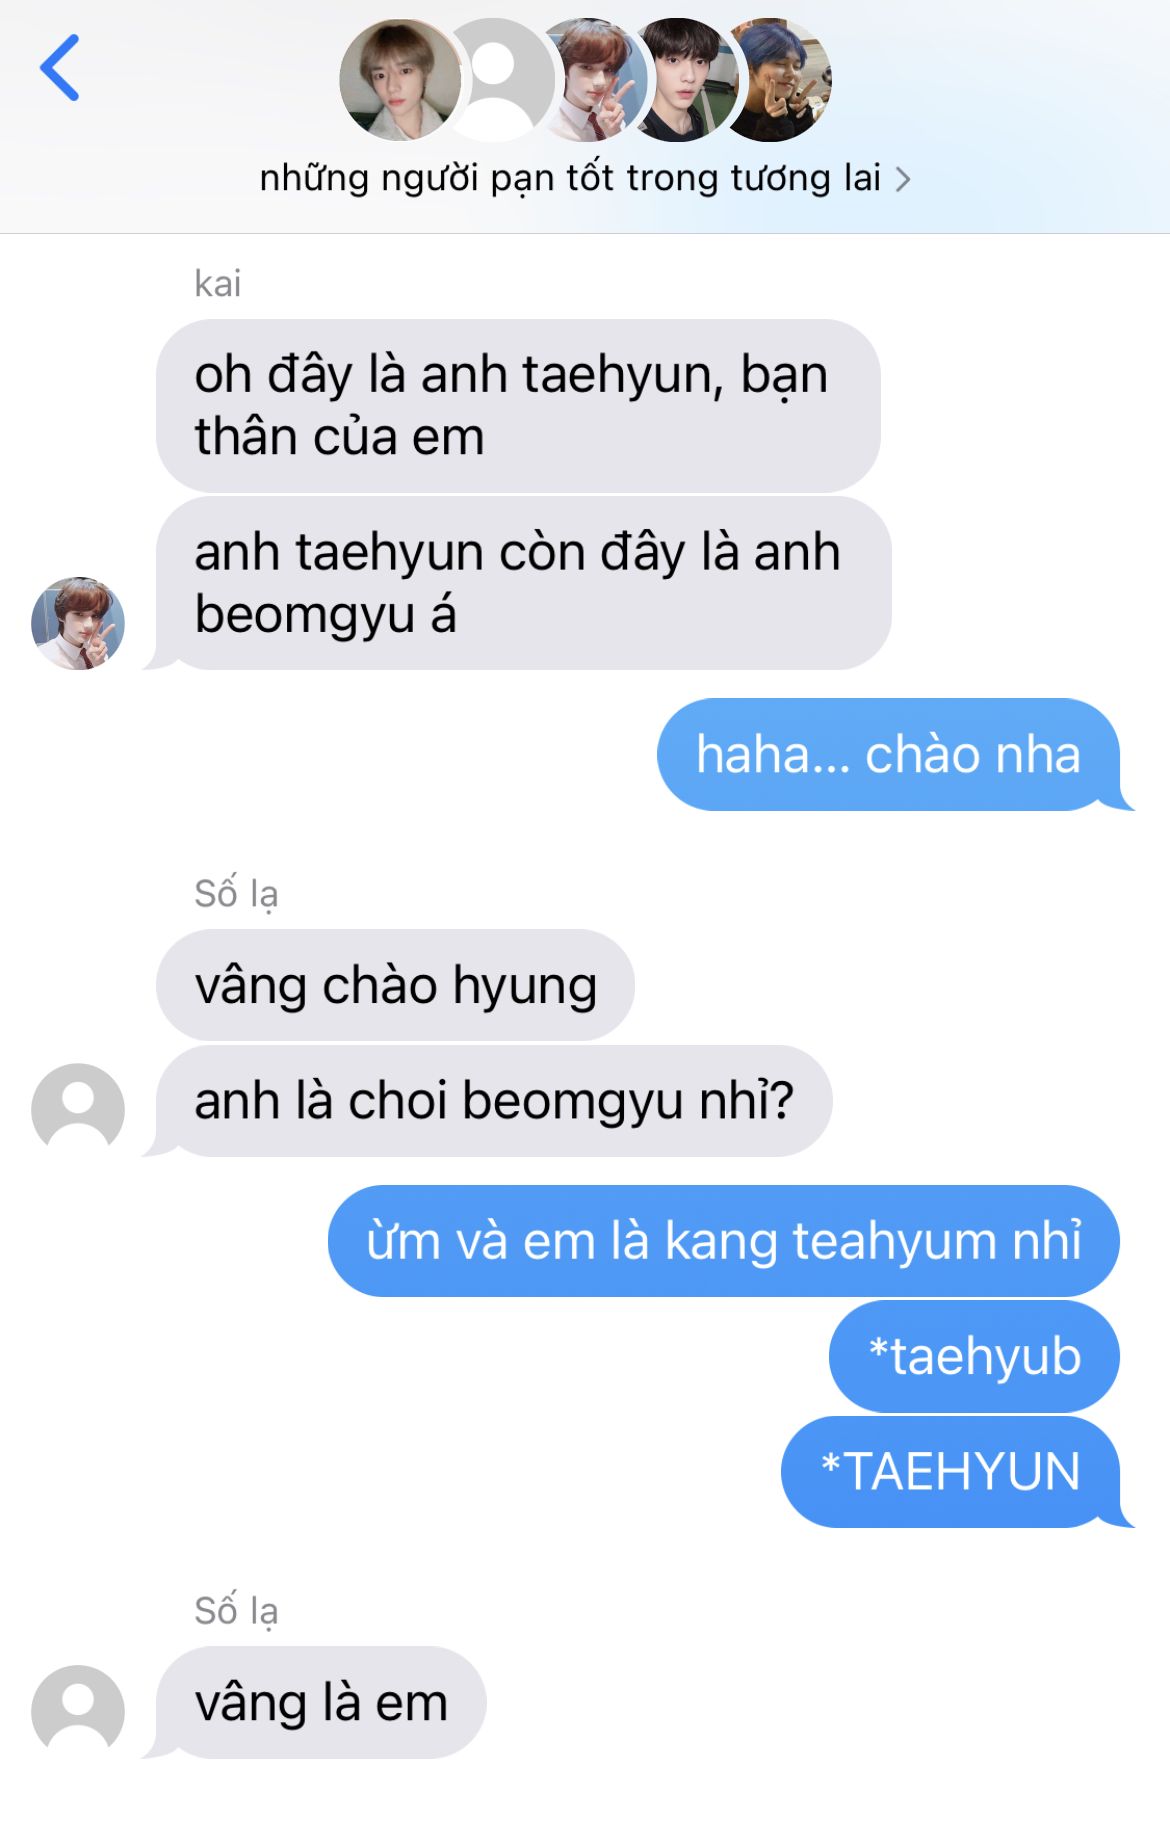Open the first group member avatar in header
The width and height of the screenshot is (1170, 1828).
pos(400,80)
